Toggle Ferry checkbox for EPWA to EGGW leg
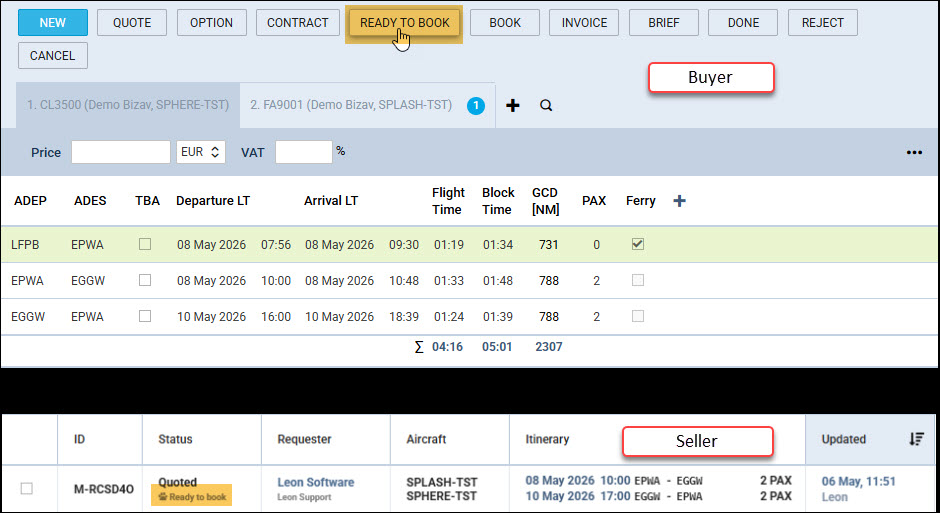 [x=638, y=280]
